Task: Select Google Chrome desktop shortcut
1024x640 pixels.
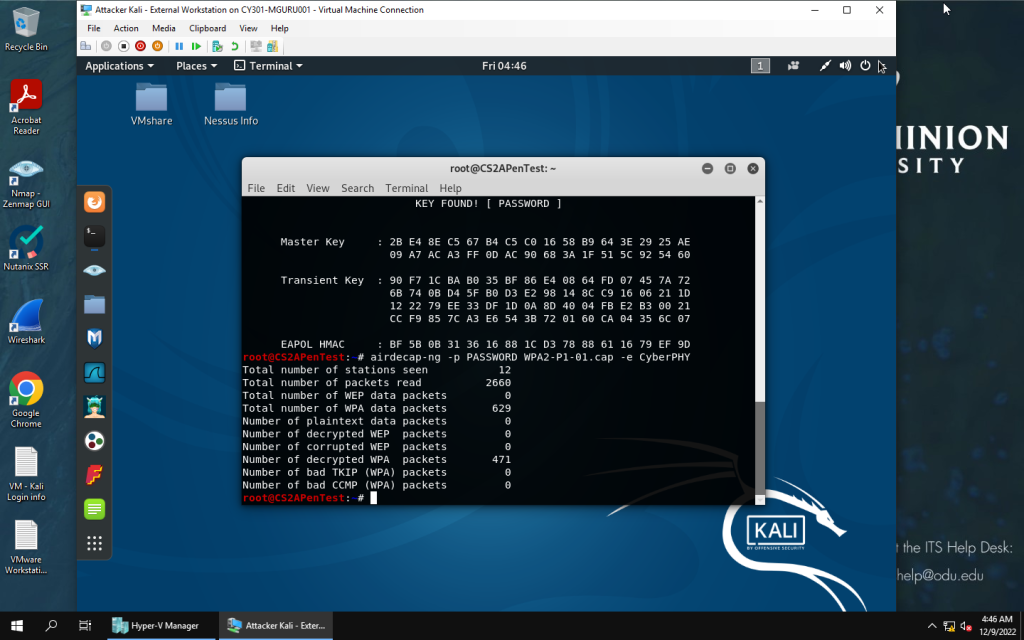Action: click(x=26, y=400)
